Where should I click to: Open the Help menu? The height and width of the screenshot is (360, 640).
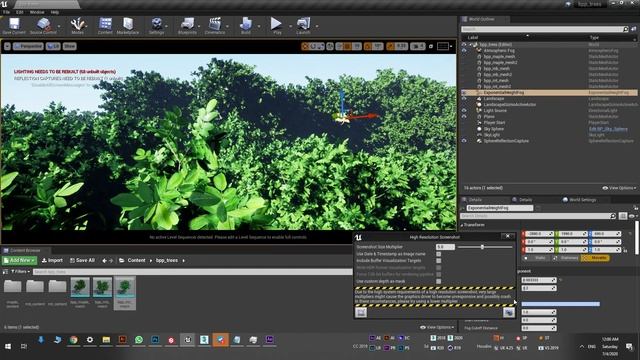click(55, 12)
